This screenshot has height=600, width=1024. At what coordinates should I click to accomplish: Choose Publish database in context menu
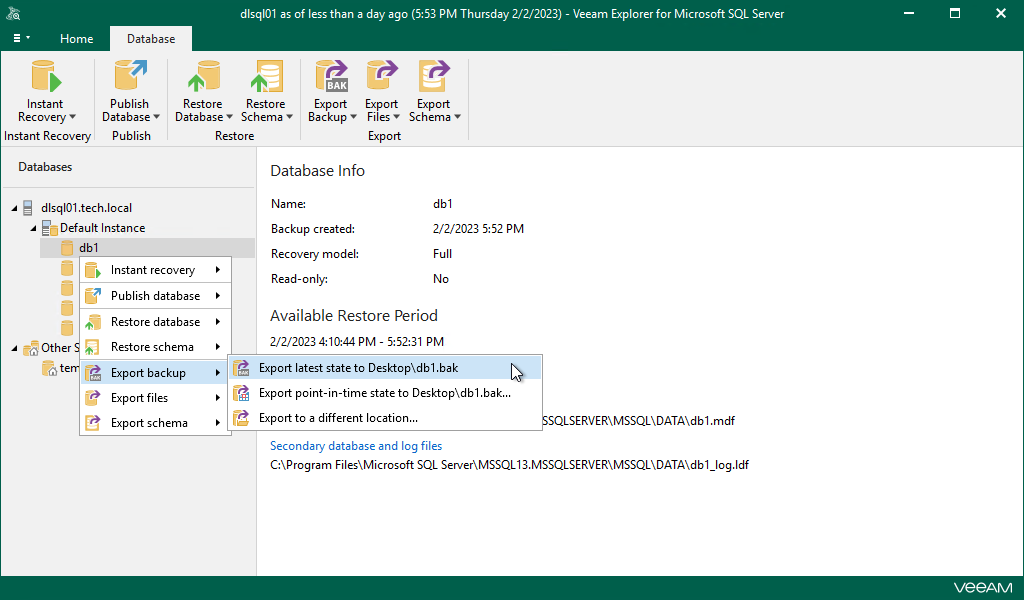tap(155, 296)
